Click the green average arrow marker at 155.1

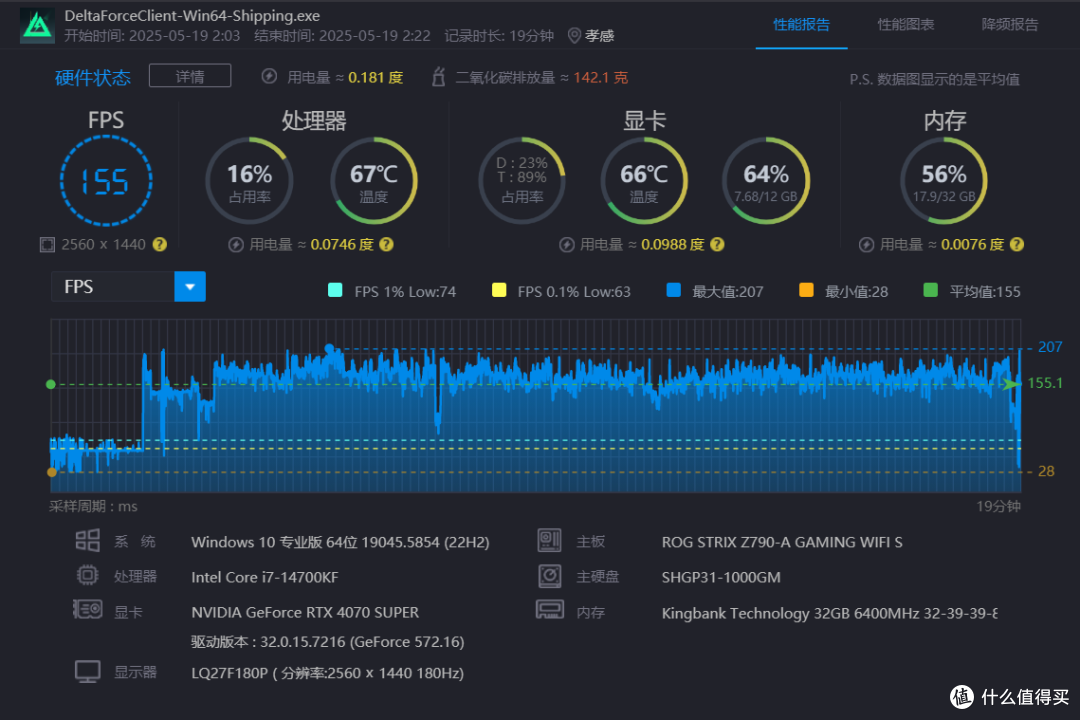click(1012, 384)
